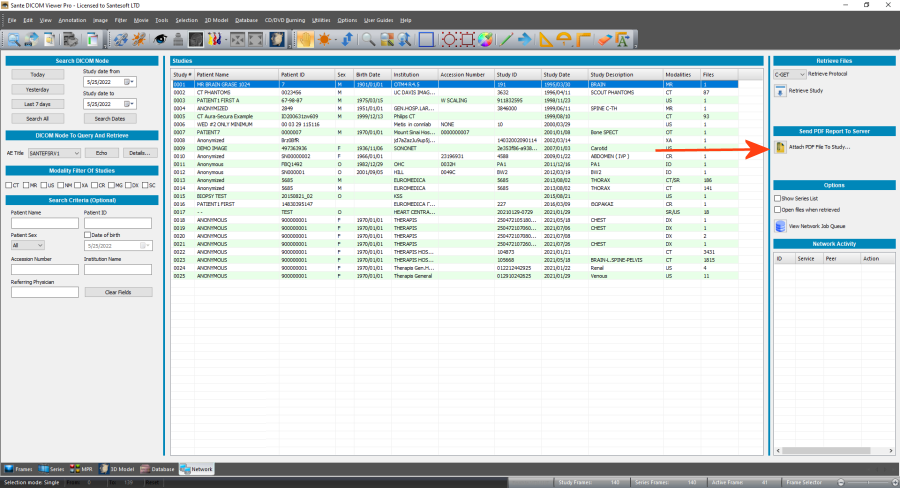Choose the eraser tool in toolbar
The height and width of the screenshot is (488, 900).
[x=604, y=40]
